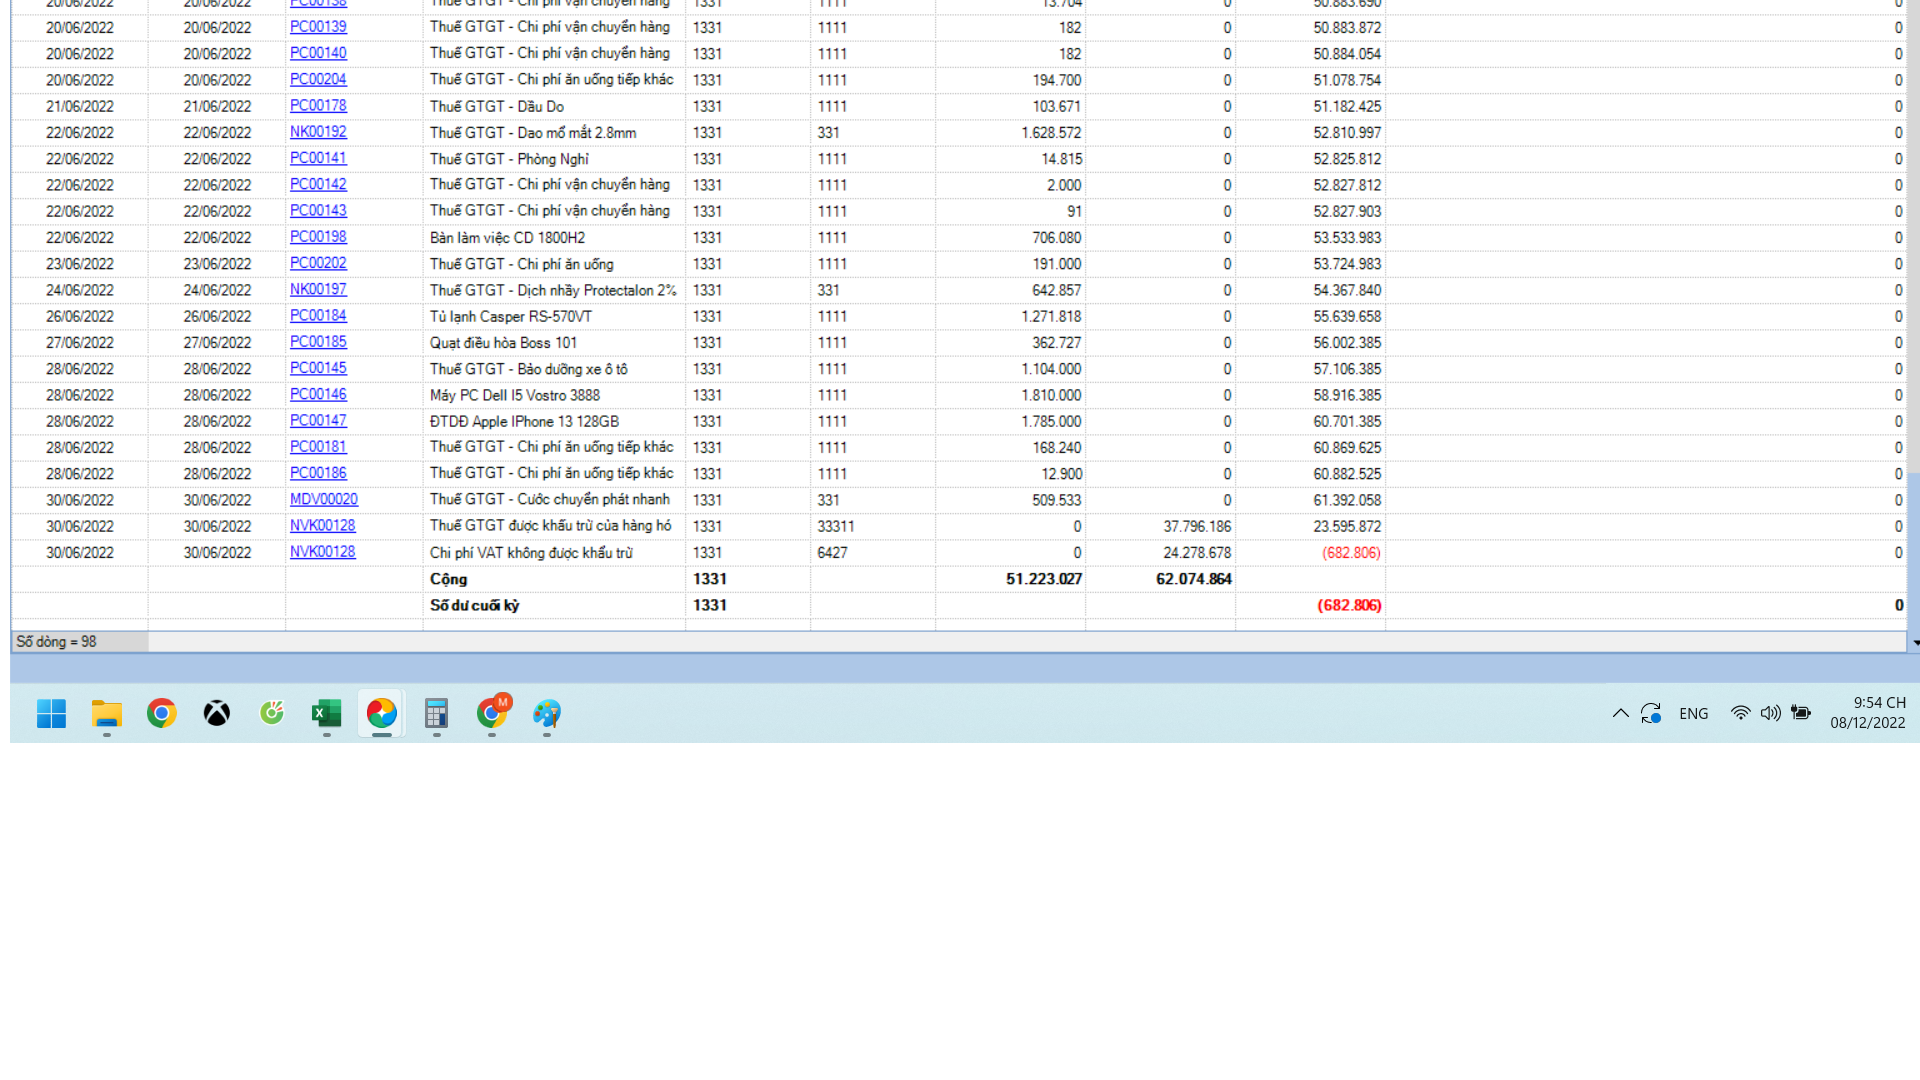
Task: Open Coc Coc browser icon
Action: (272, 713)
